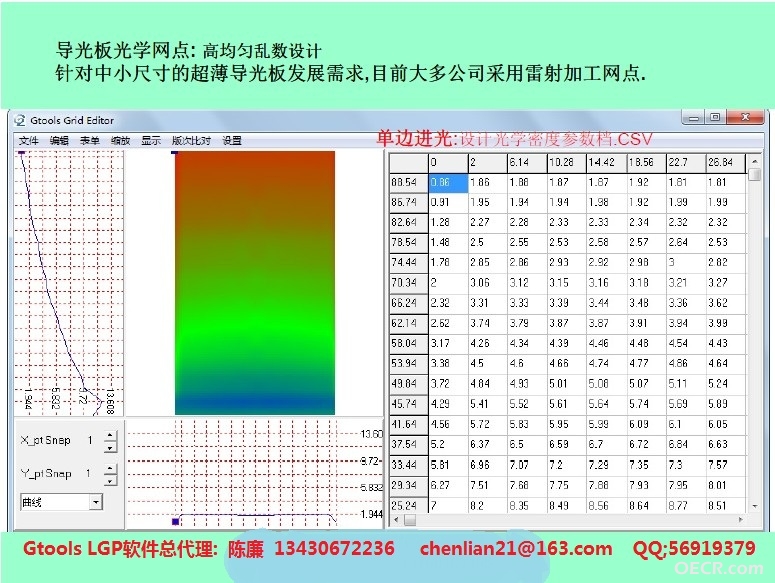
Task: Maximize the Gtools Grid Editor window
Action: 715,118
